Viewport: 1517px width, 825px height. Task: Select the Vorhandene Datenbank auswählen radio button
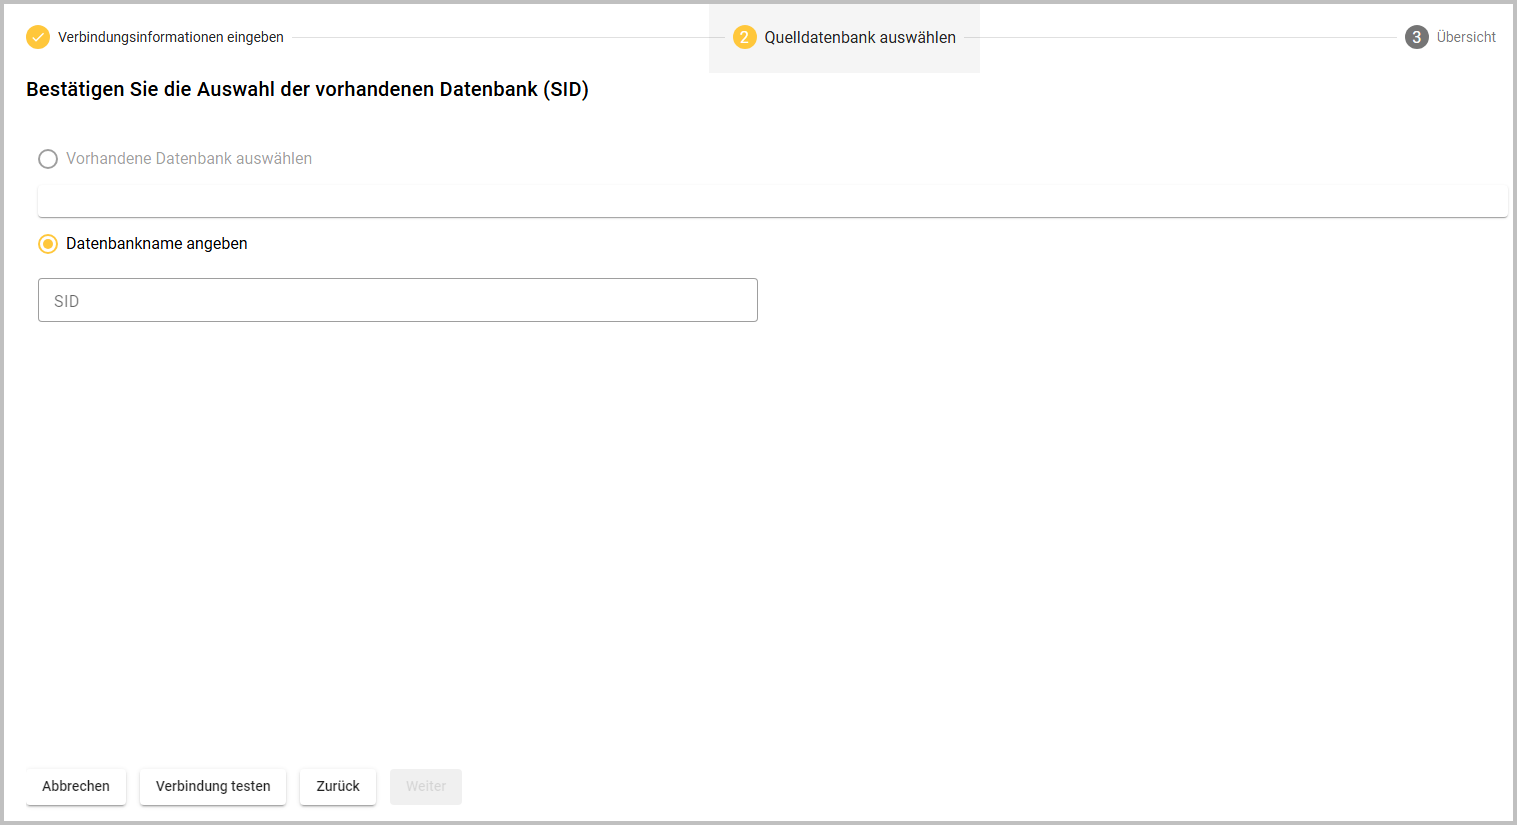[48, 159]
